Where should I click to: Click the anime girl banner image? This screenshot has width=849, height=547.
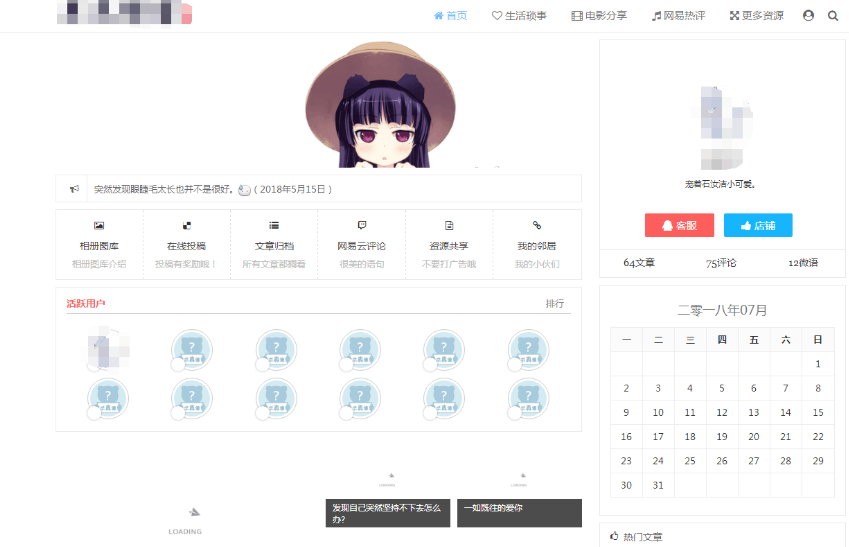381,105
